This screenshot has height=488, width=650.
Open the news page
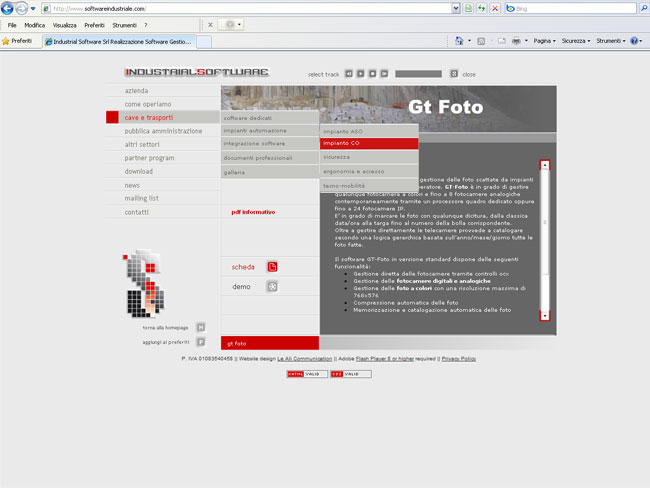[x=132, y=185]
